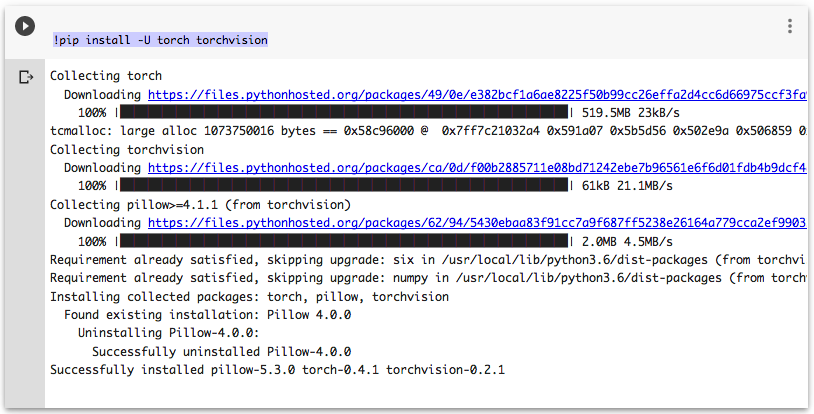Run the pip install cell
Screen dimensions: 814x414
[x=25, y=27]
